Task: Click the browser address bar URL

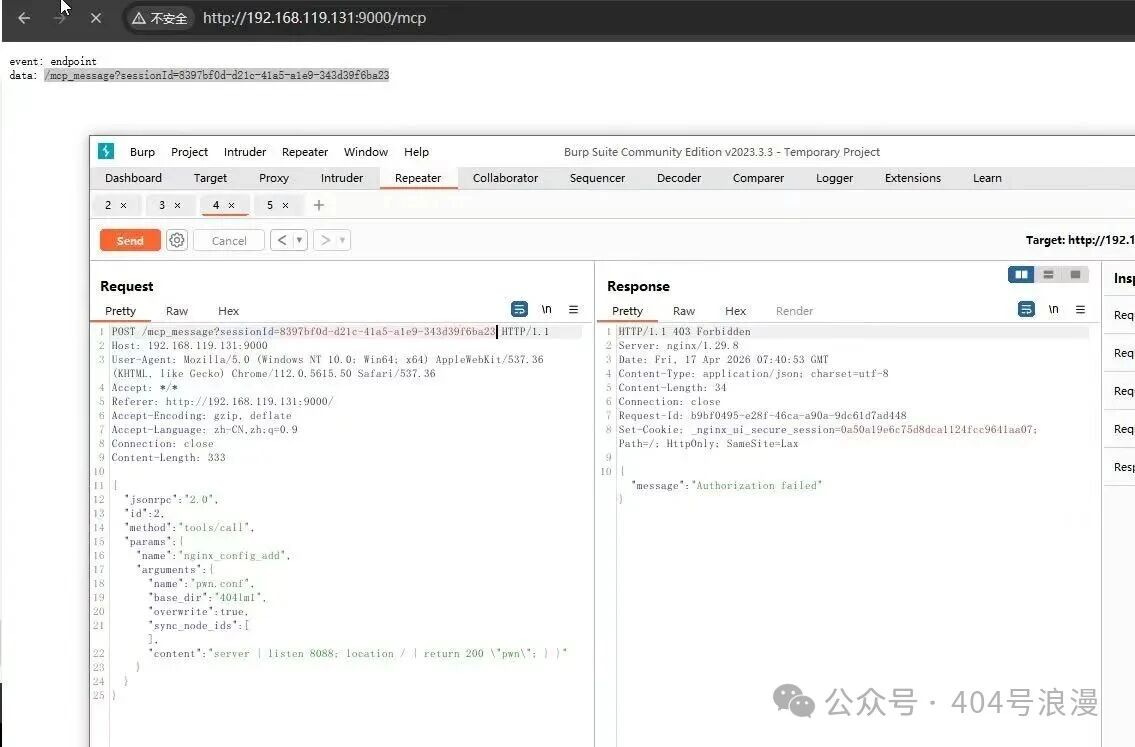Action: point(314,18)
